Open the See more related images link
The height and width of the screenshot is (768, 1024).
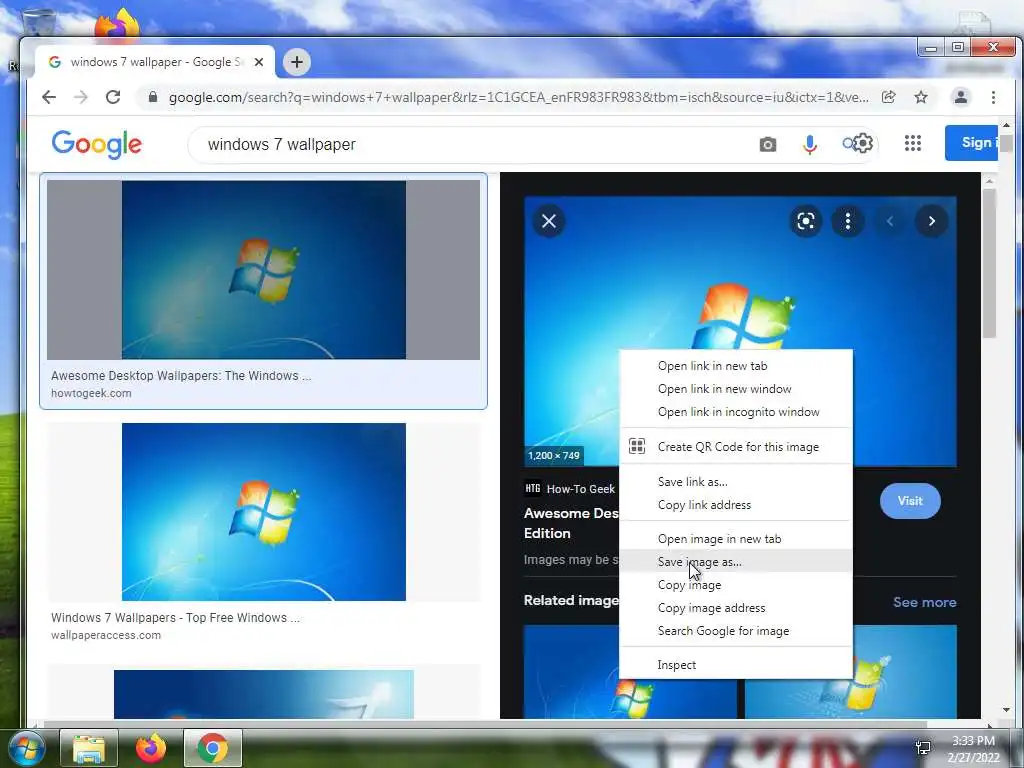924,602
